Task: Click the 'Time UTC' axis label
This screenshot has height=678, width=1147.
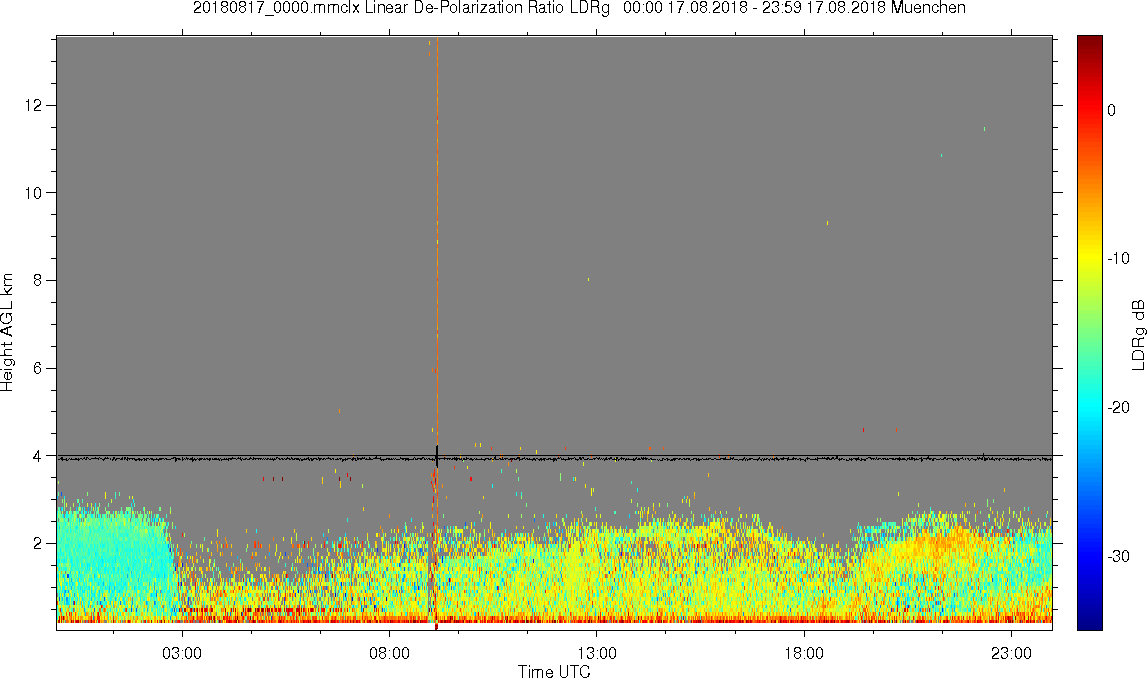Action: click(x=554, y=671)
